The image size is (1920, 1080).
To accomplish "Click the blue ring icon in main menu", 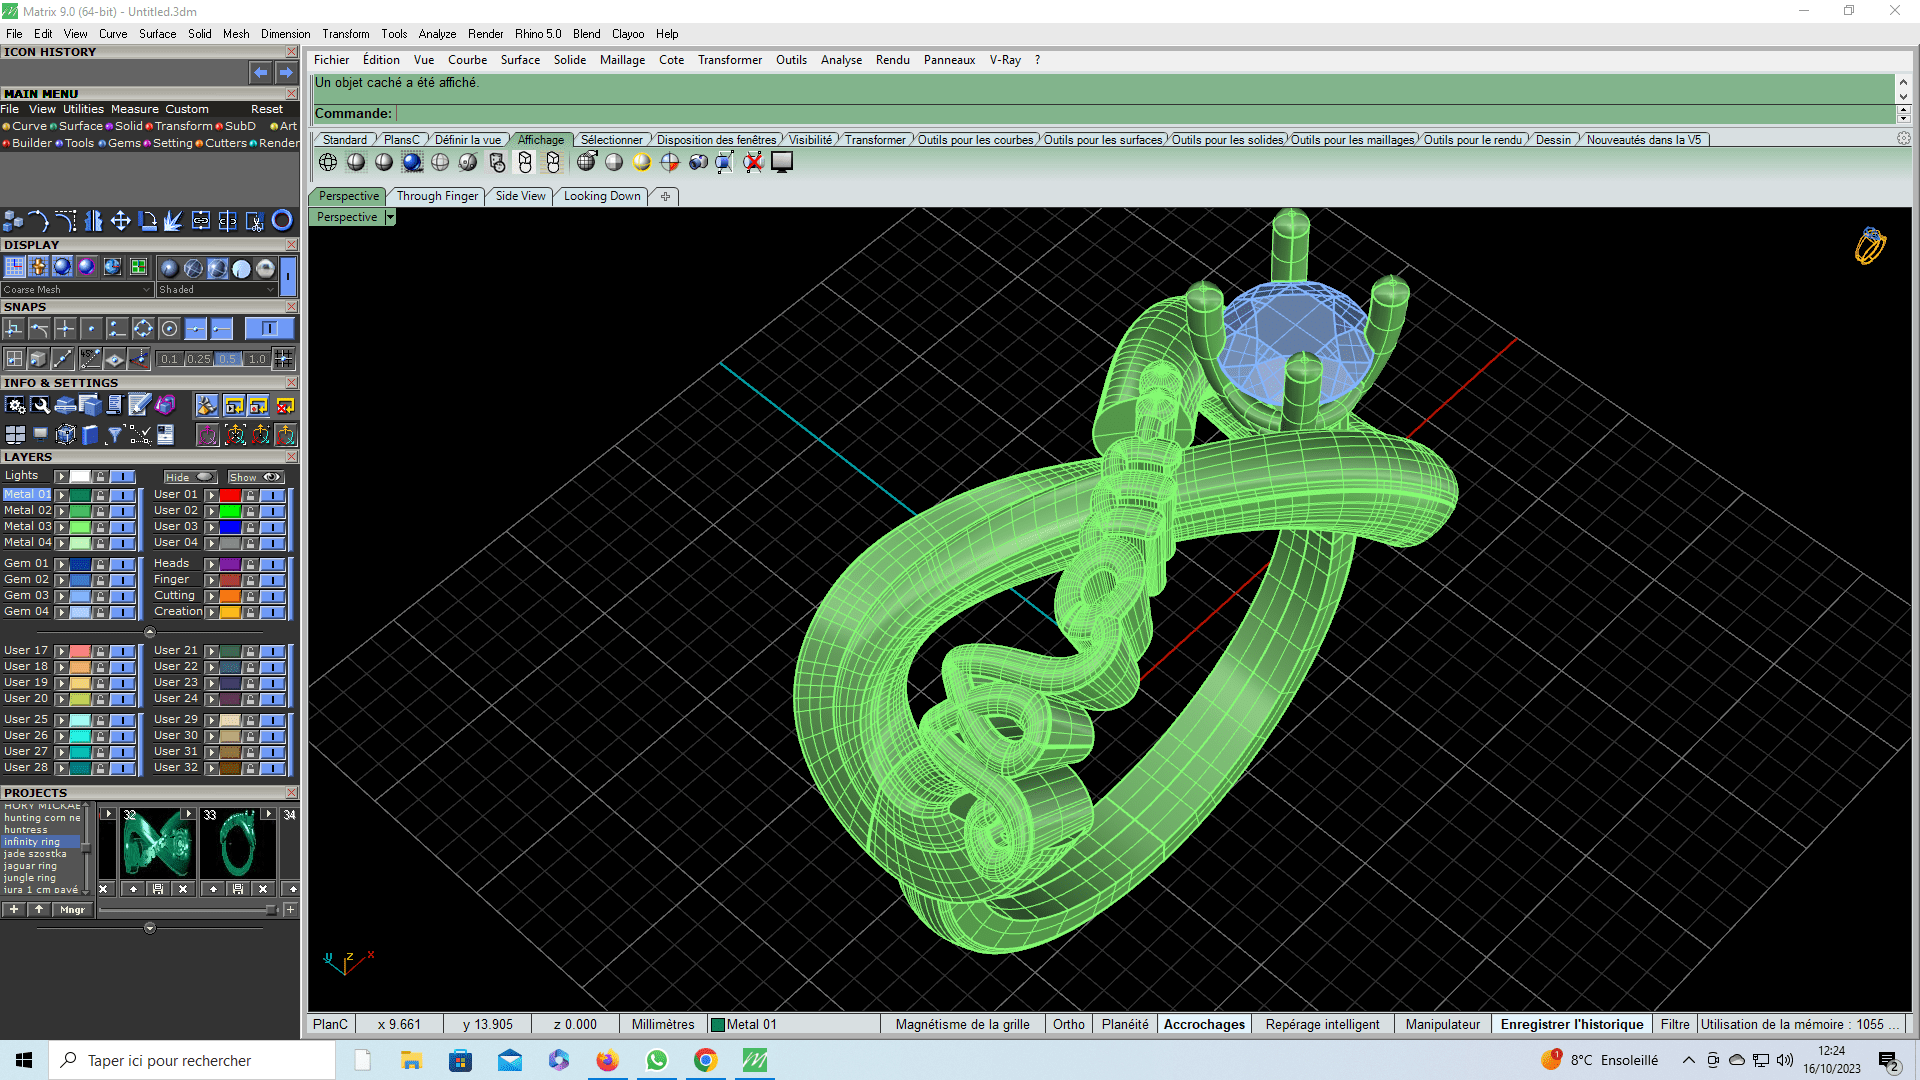I will click(282, 221).
